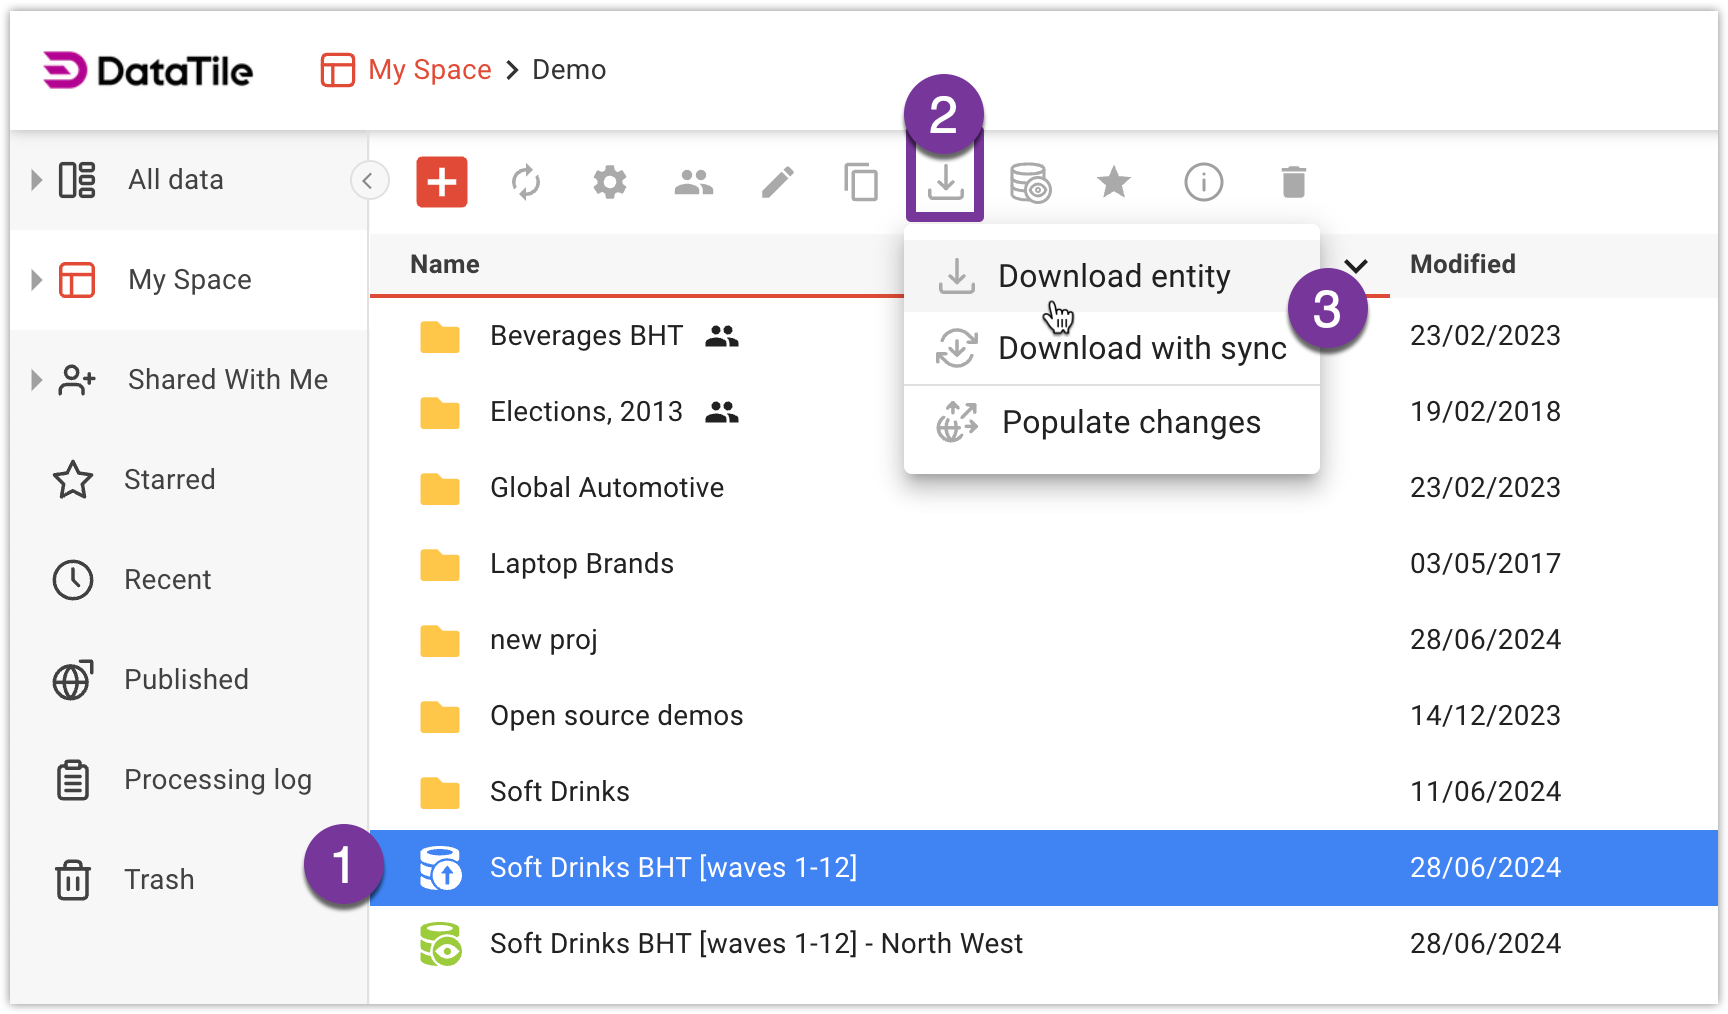The image size is (1728, 1014).
Task: Toggle sort order with column chevron
Action: tap(1356, 266)
